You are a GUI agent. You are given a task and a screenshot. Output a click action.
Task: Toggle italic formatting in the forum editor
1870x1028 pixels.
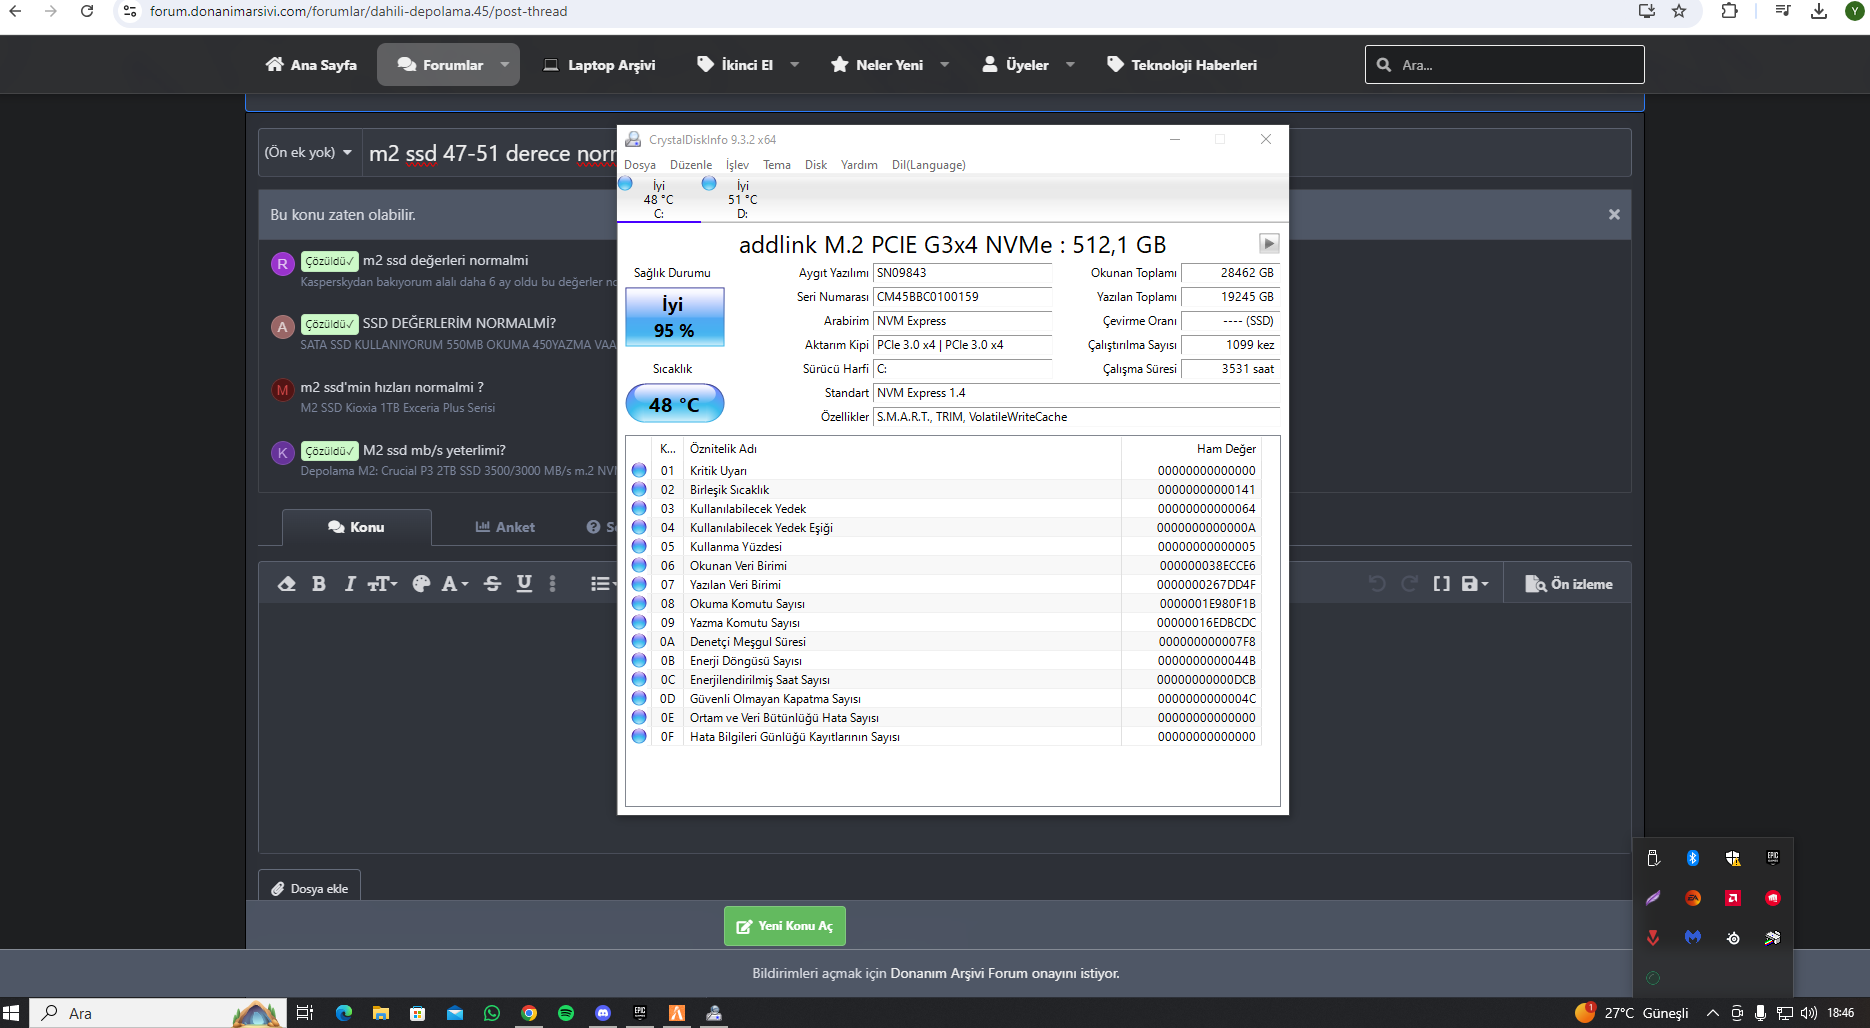[x=349, y=584]
